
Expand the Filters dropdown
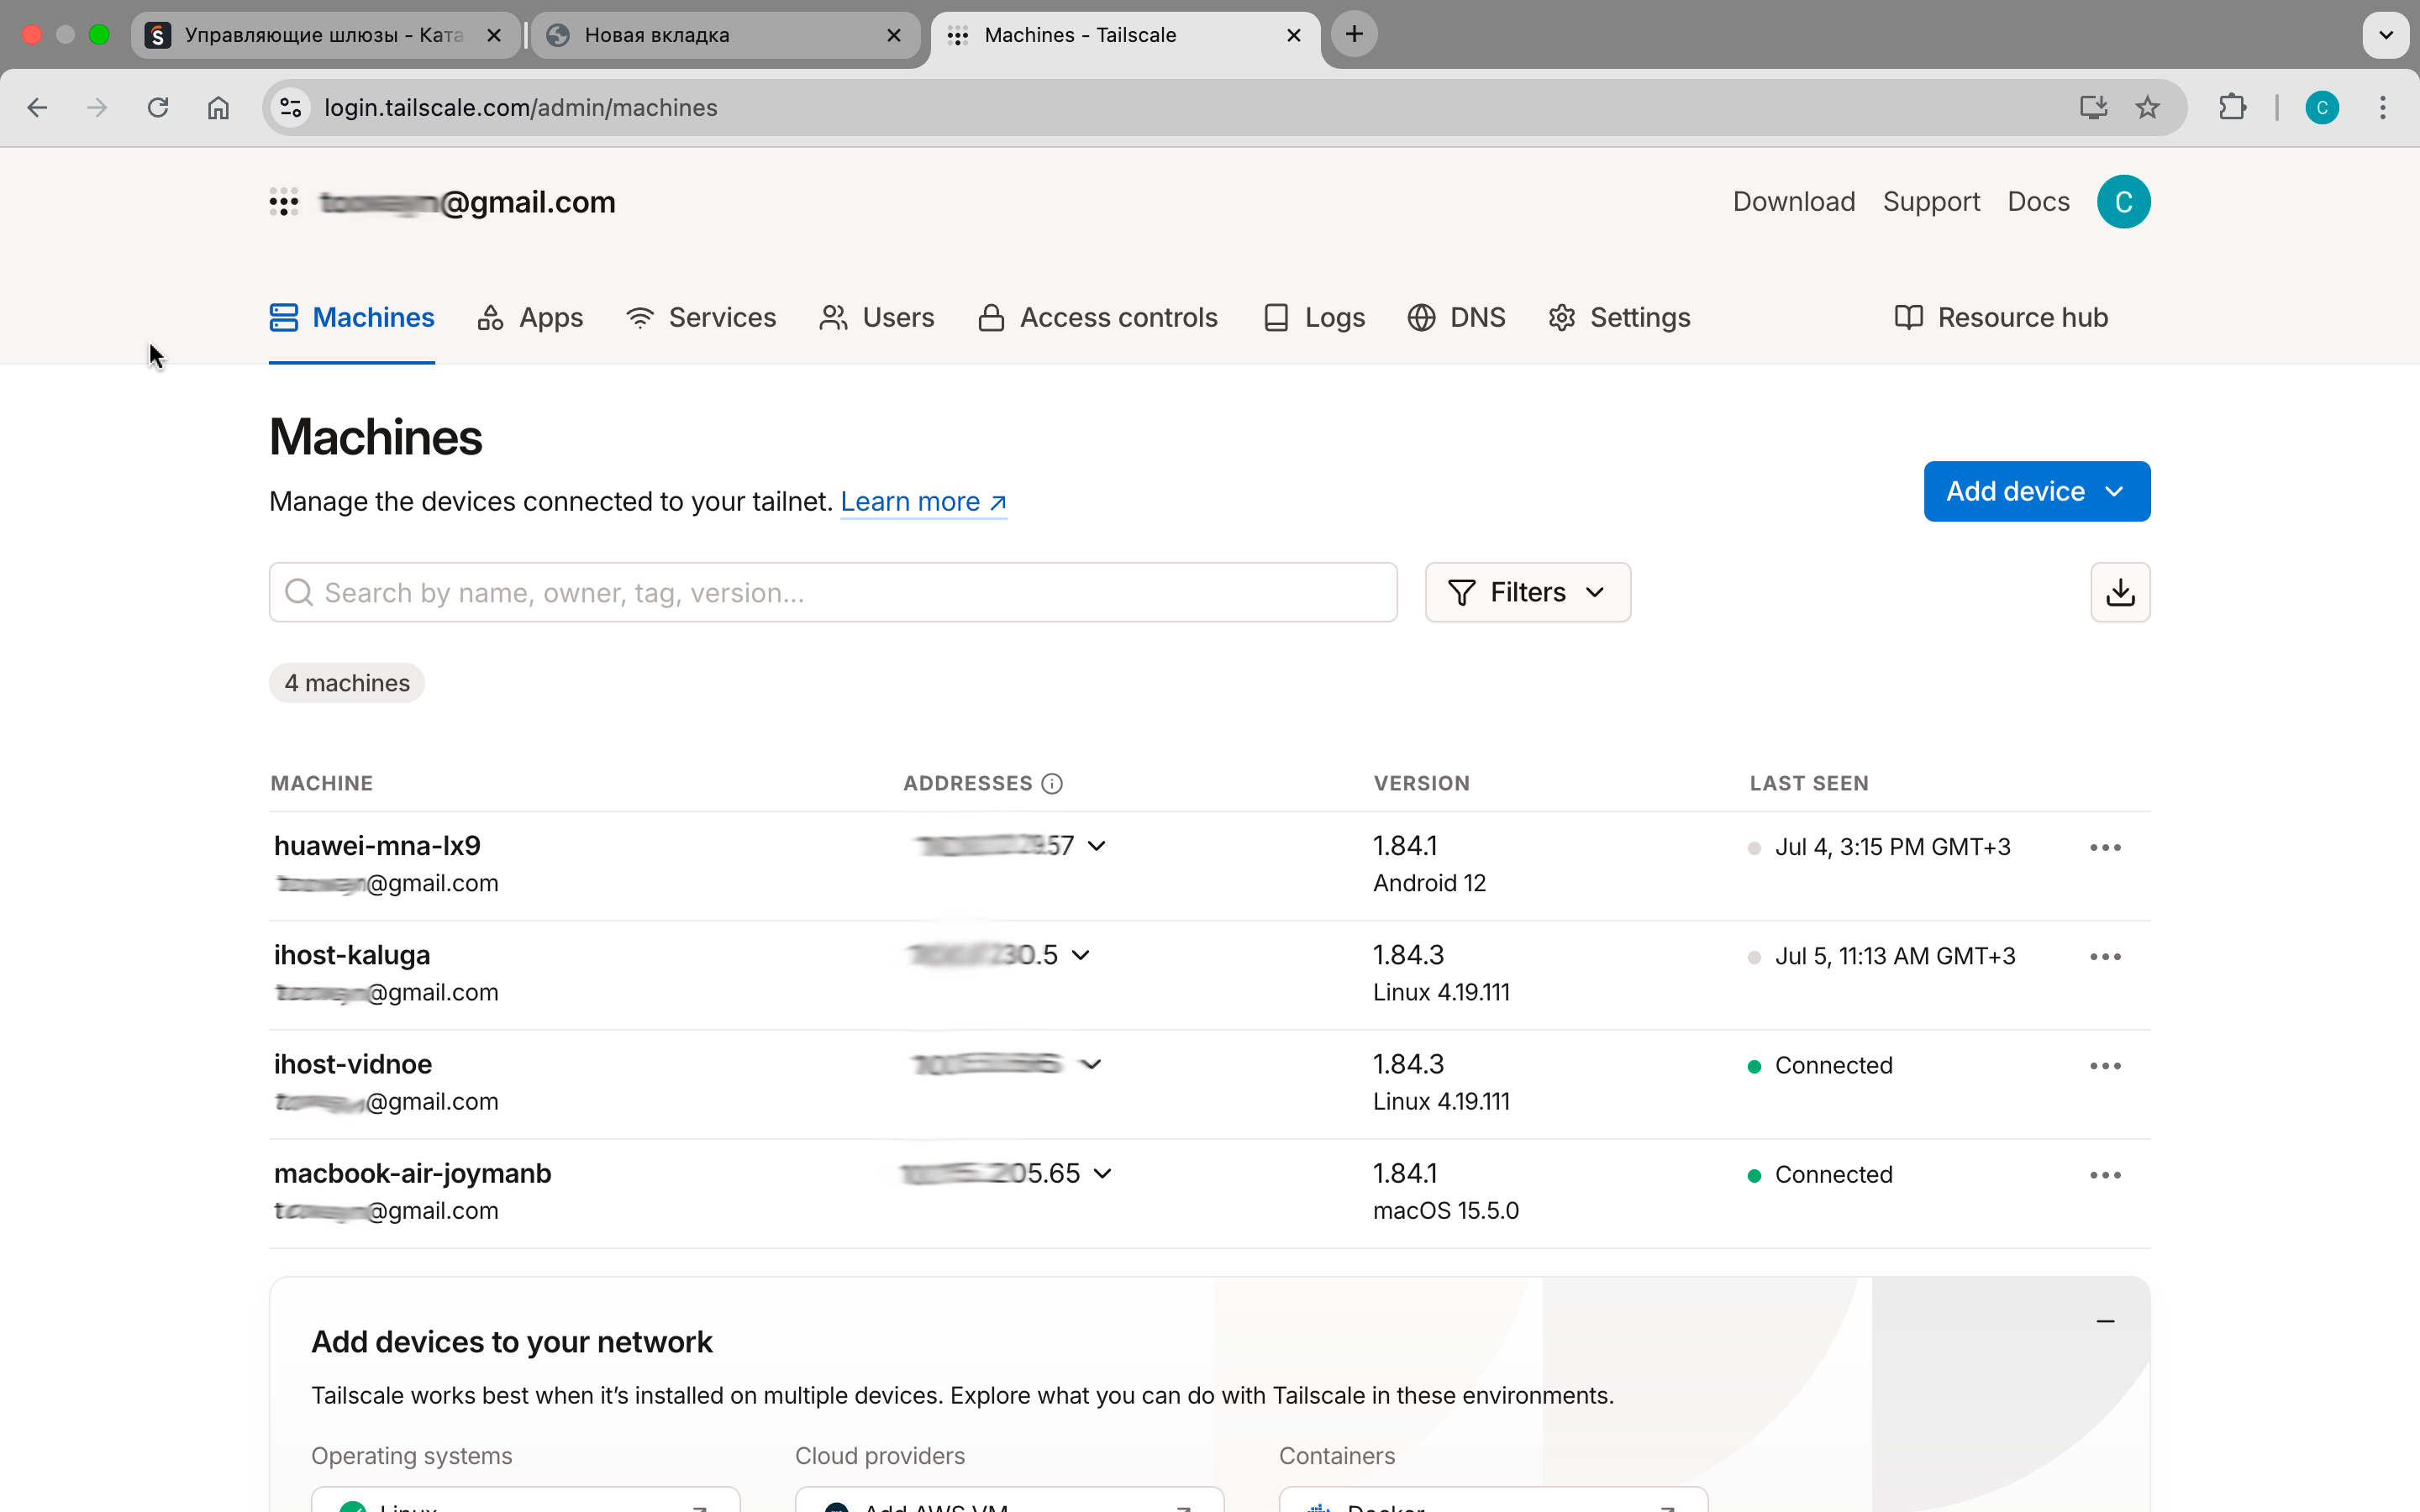tap(1527, 592)
